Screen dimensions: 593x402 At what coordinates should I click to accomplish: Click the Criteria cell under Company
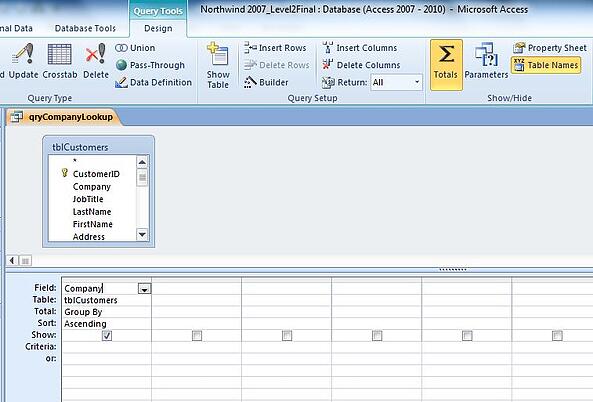click(x=106, y=347)
